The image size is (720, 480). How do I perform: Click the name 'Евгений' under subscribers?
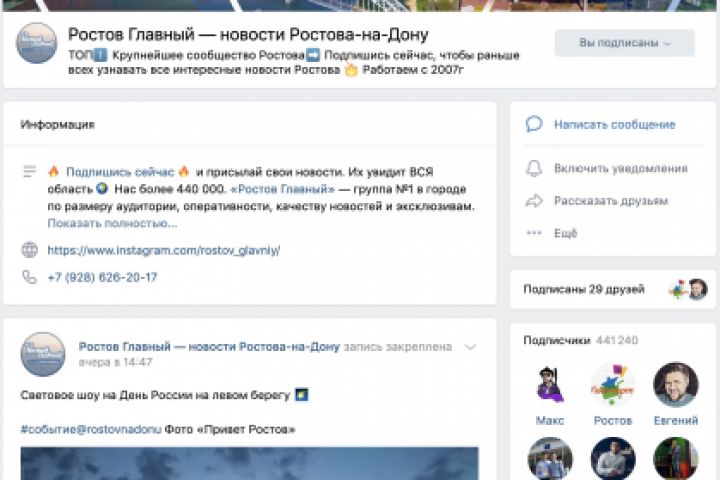tap(676, 420)
